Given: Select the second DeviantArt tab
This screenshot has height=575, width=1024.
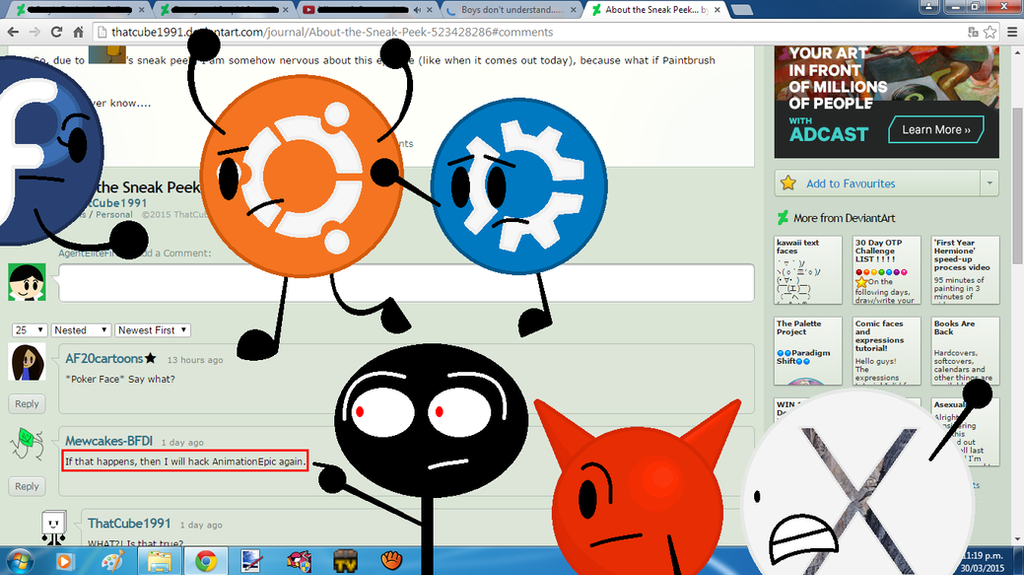Looking at the screenshot, I should coord(223,10).
